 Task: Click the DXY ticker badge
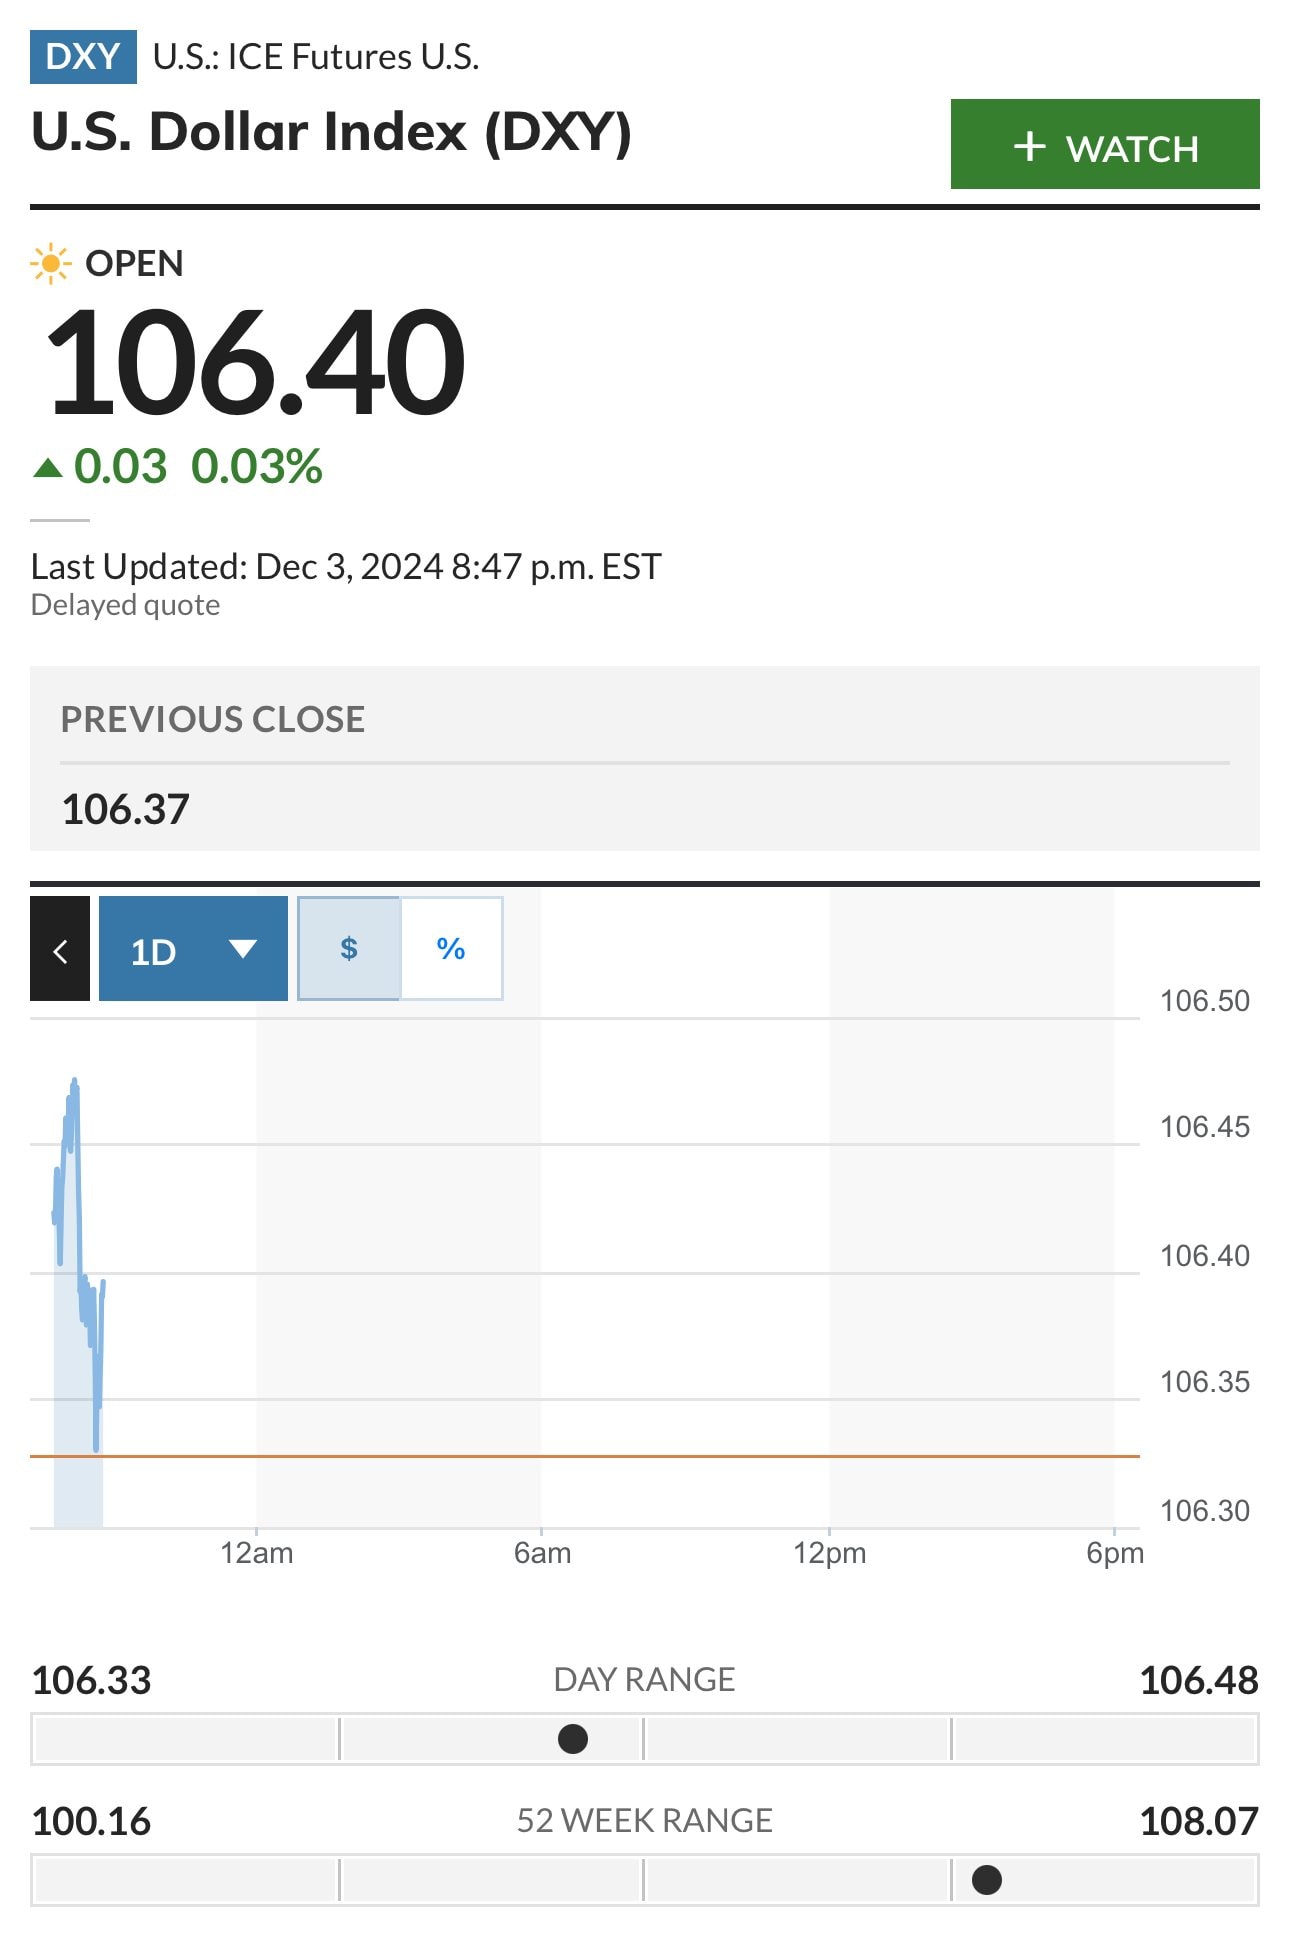(83, 57)
